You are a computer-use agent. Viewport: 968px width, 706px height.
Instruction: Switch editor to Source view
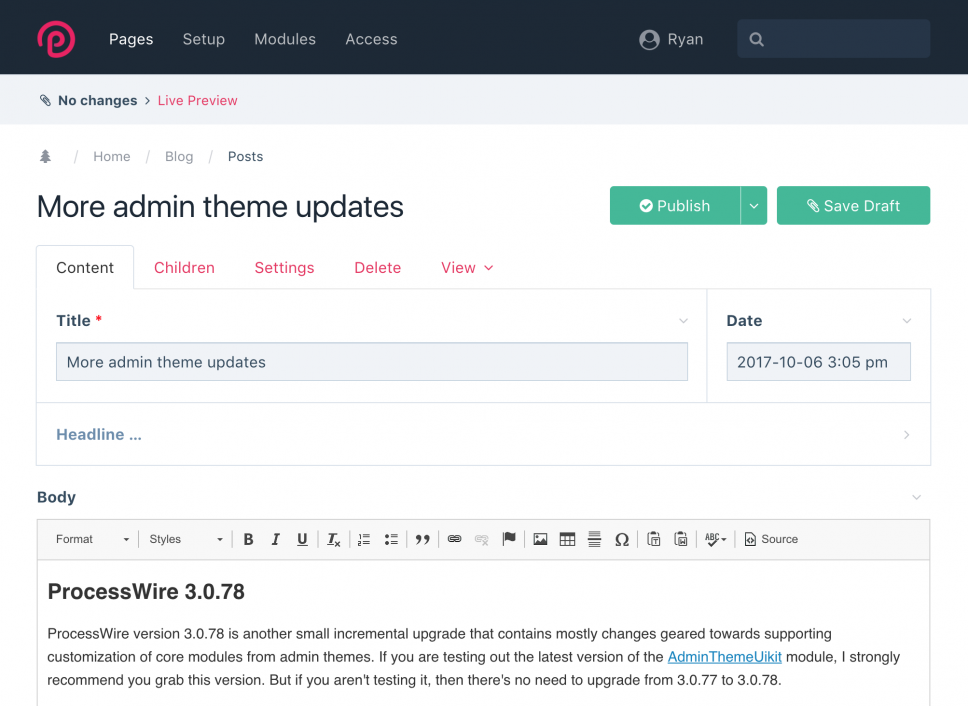(771, 539)
